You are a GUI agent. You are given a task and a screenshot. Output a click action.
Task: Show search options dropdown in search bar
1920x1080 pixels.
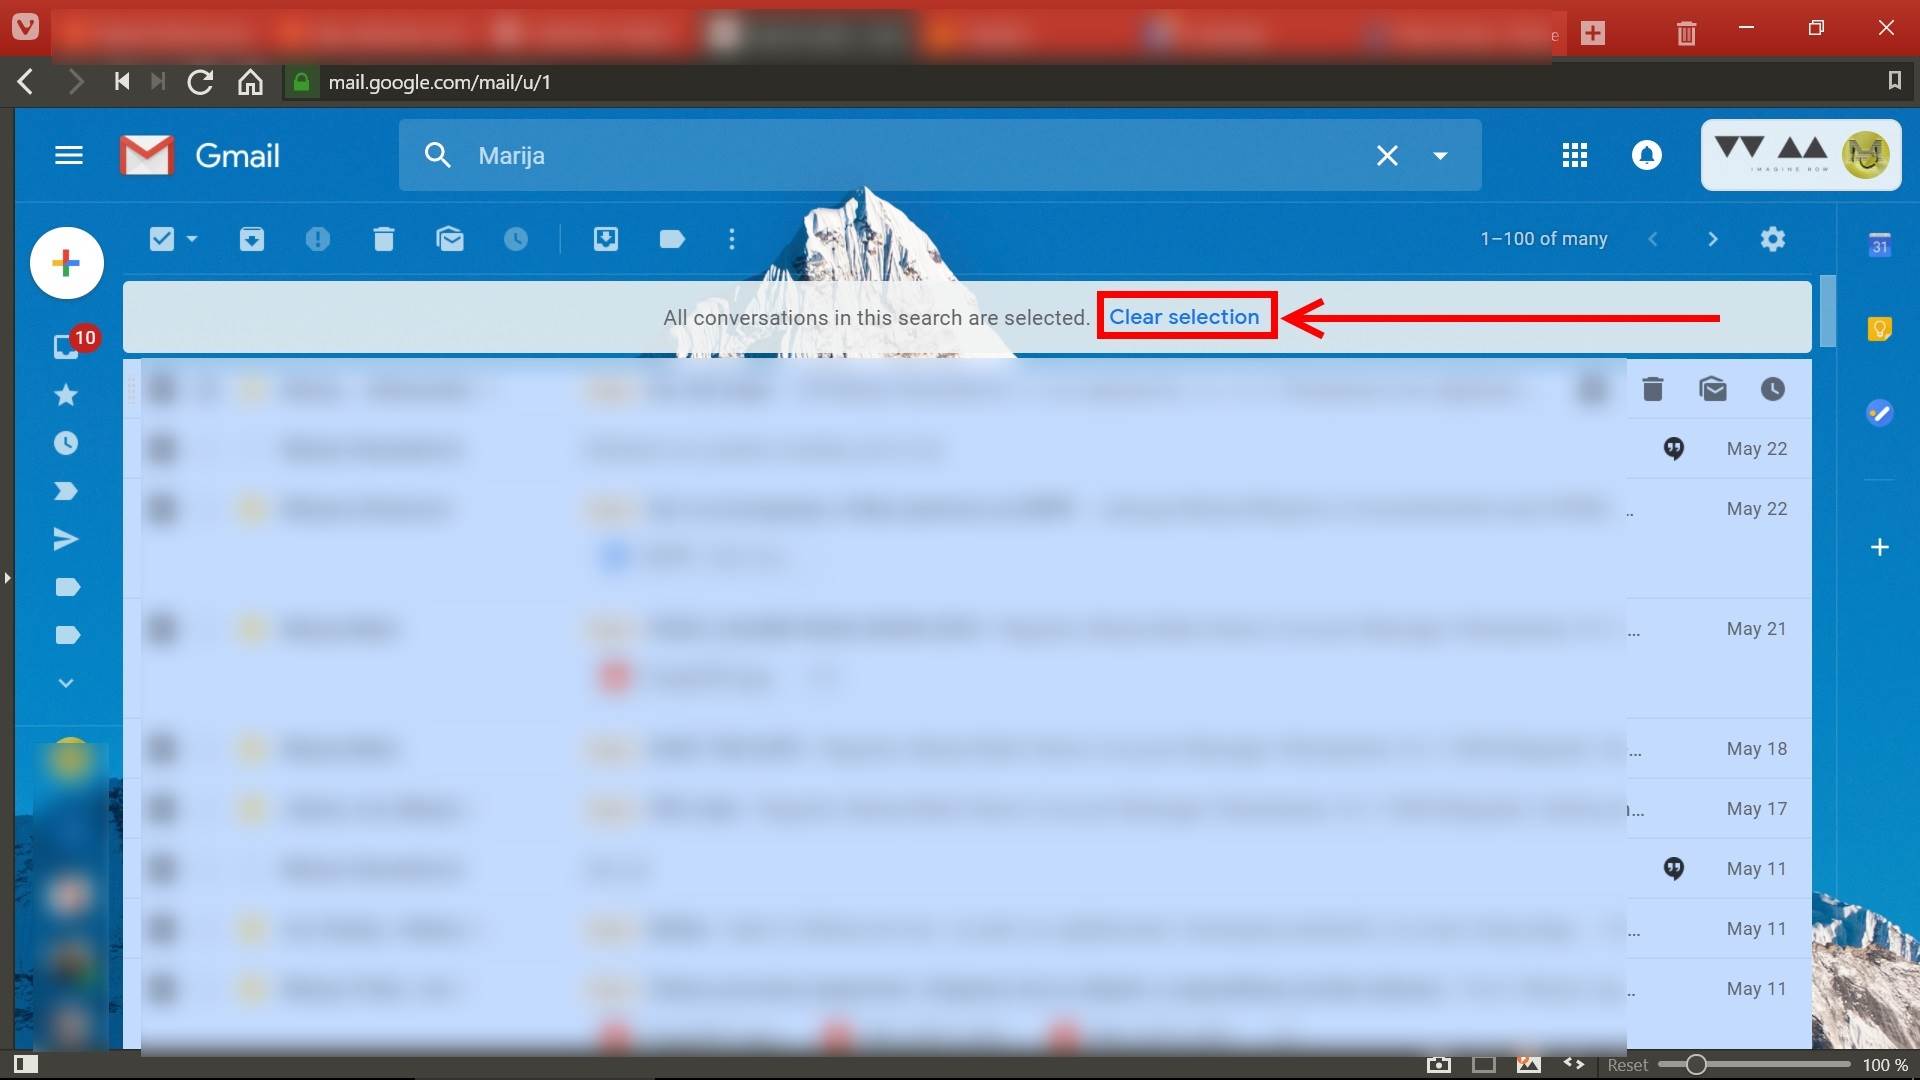(1440, 155)
